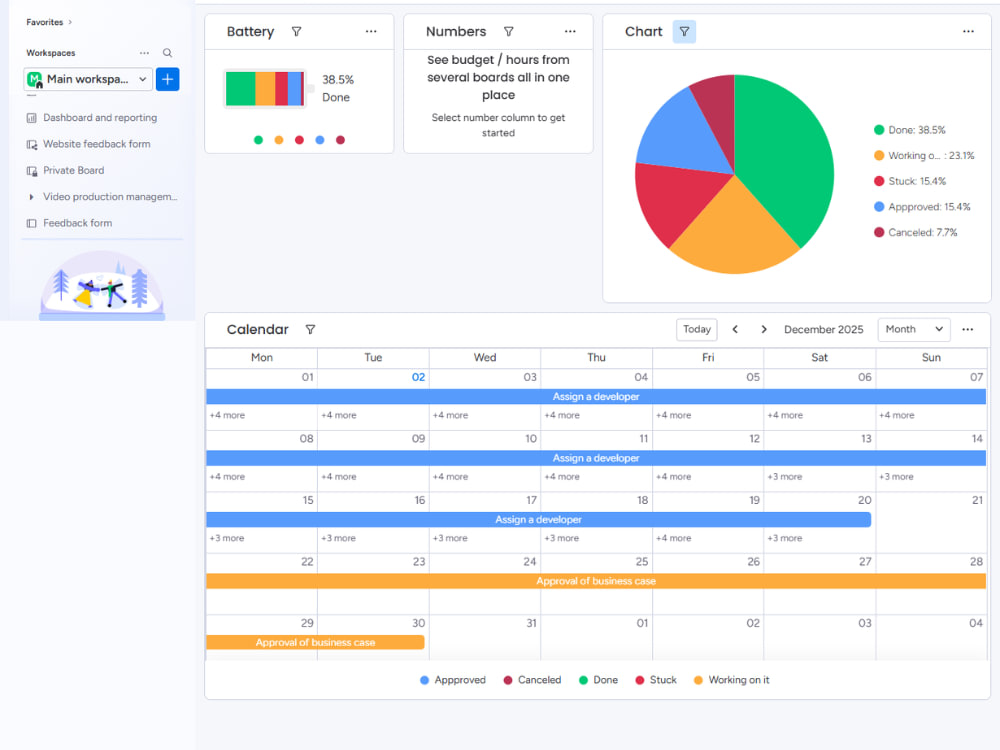Expand +3 more on Monday 15
This screenshot has height=750, width=1000.
click(227, 538)
